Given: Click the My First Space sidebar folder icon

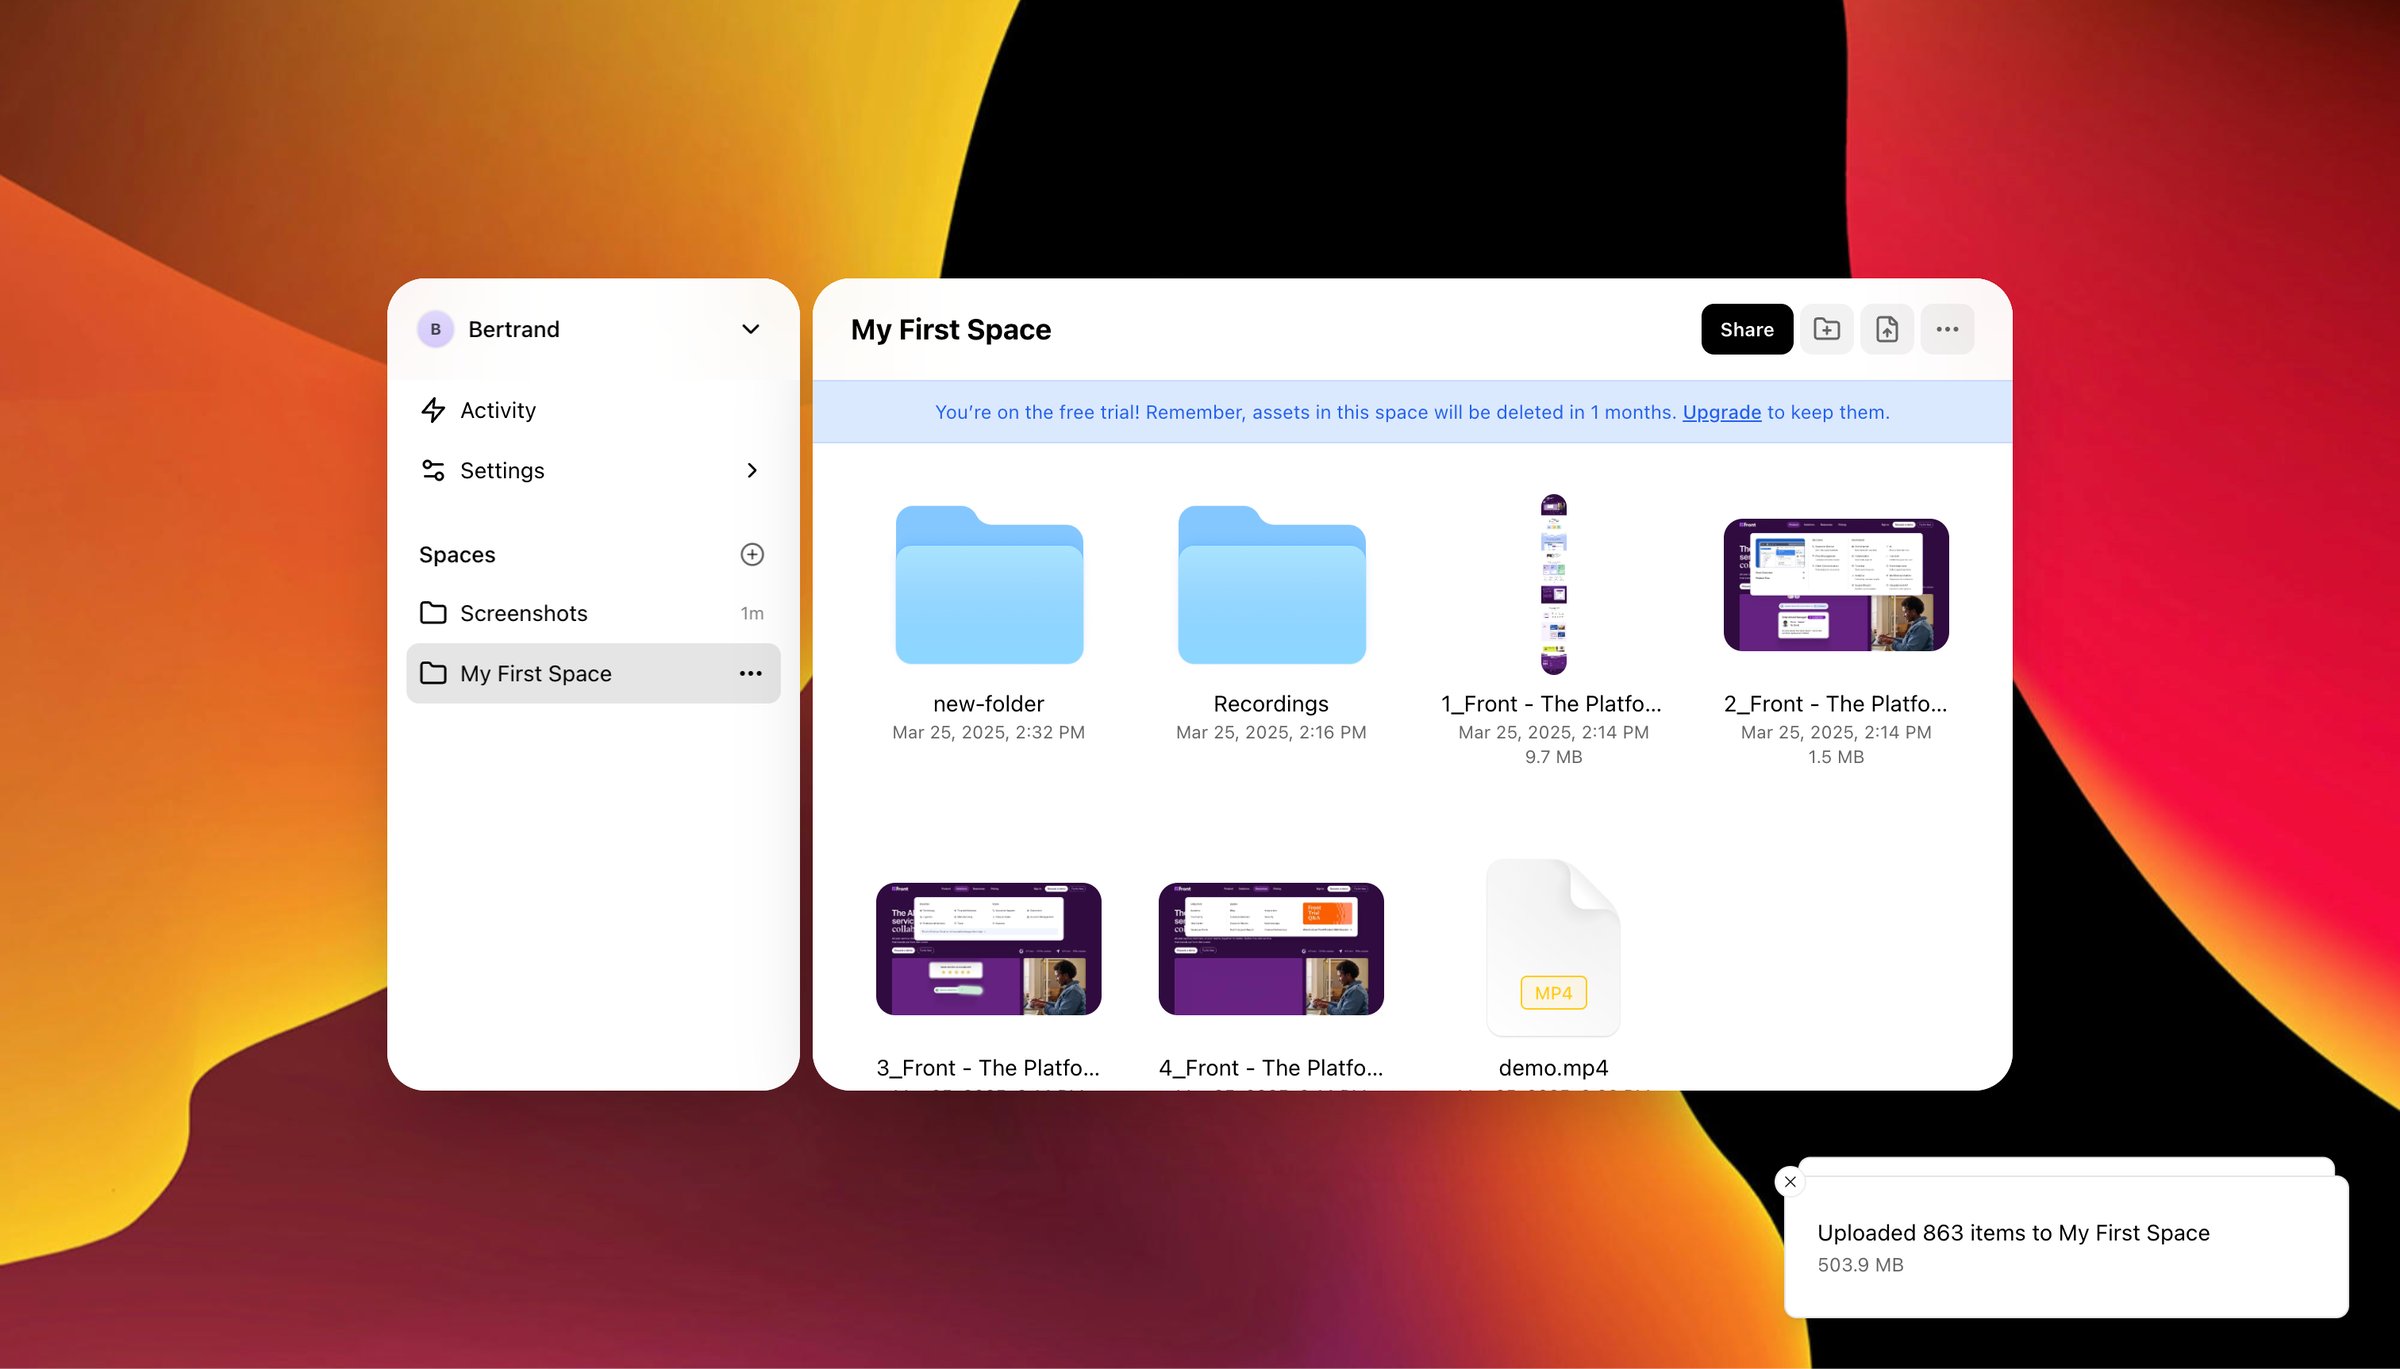Looking at the screenshot, I should tap(433, 673).
